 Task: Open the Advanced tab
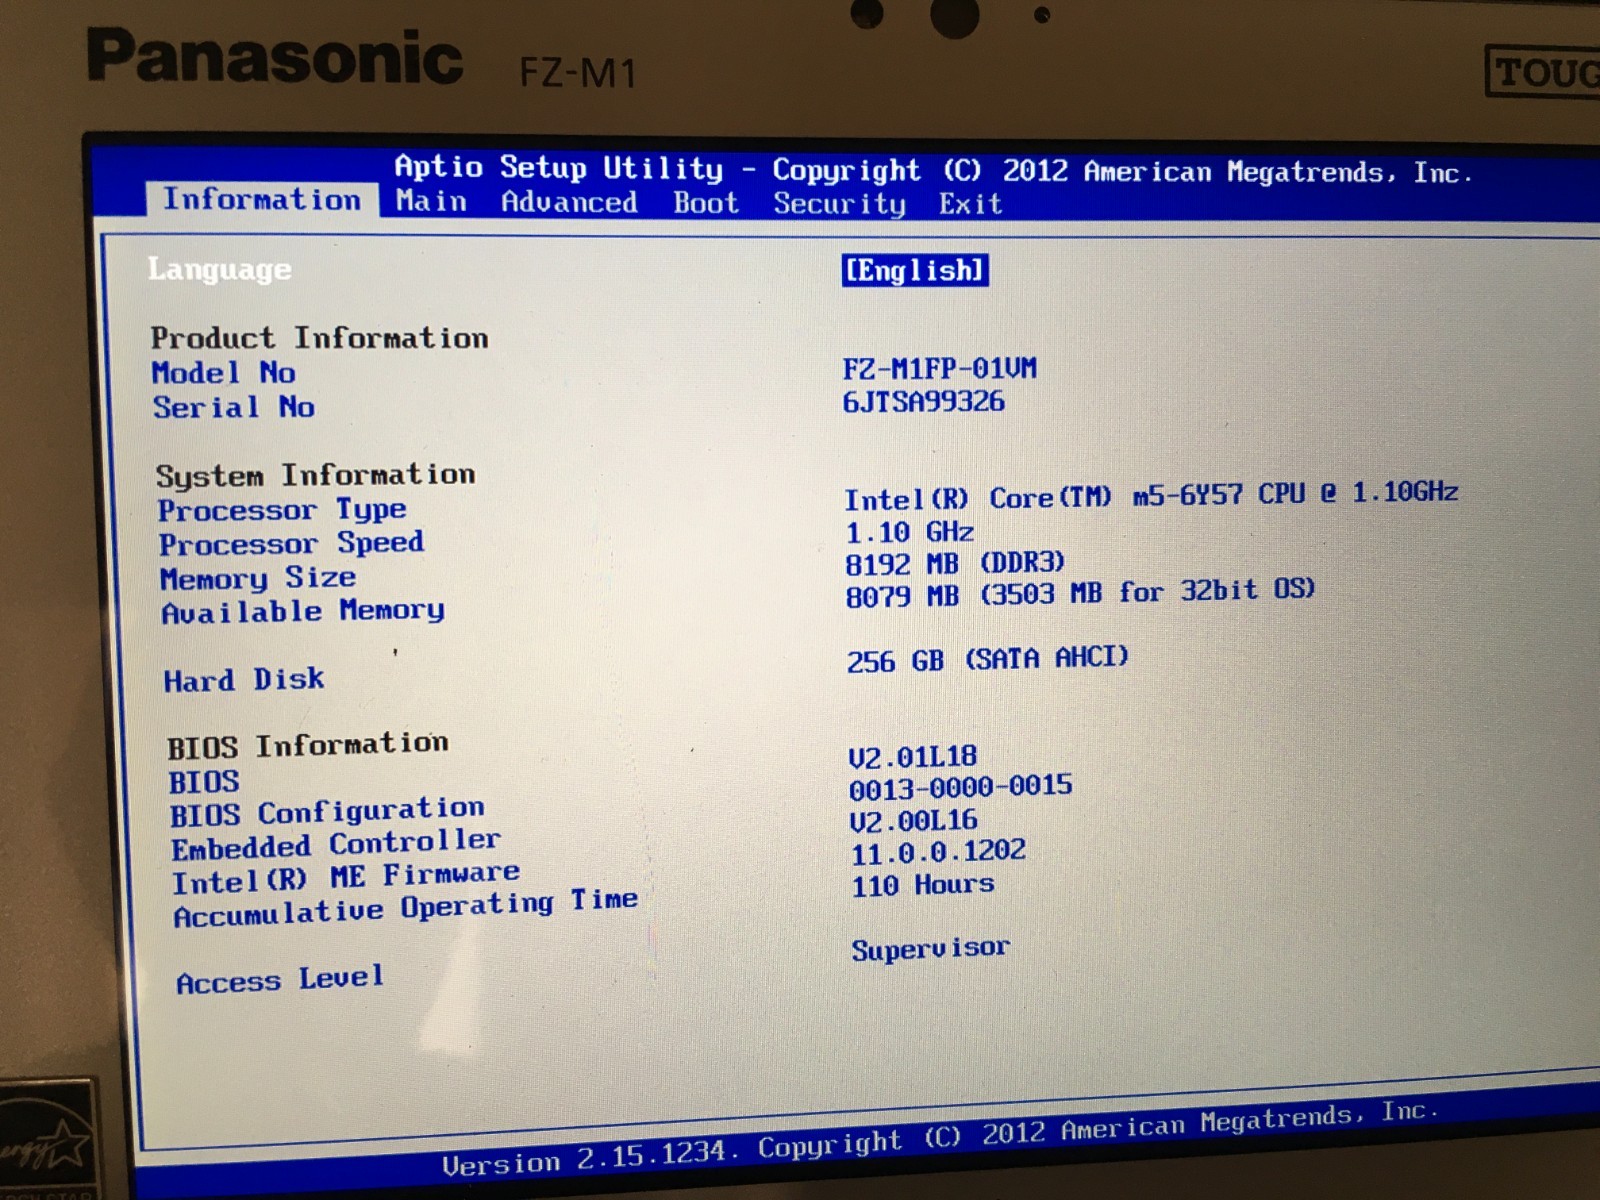569,202
